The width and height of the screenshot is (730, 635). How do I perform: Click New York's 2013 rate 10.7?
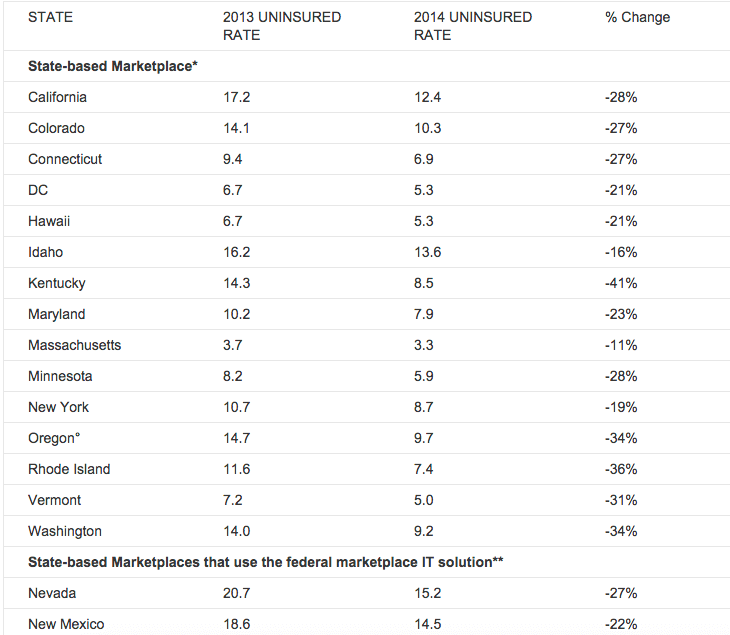tap(237, 407)
